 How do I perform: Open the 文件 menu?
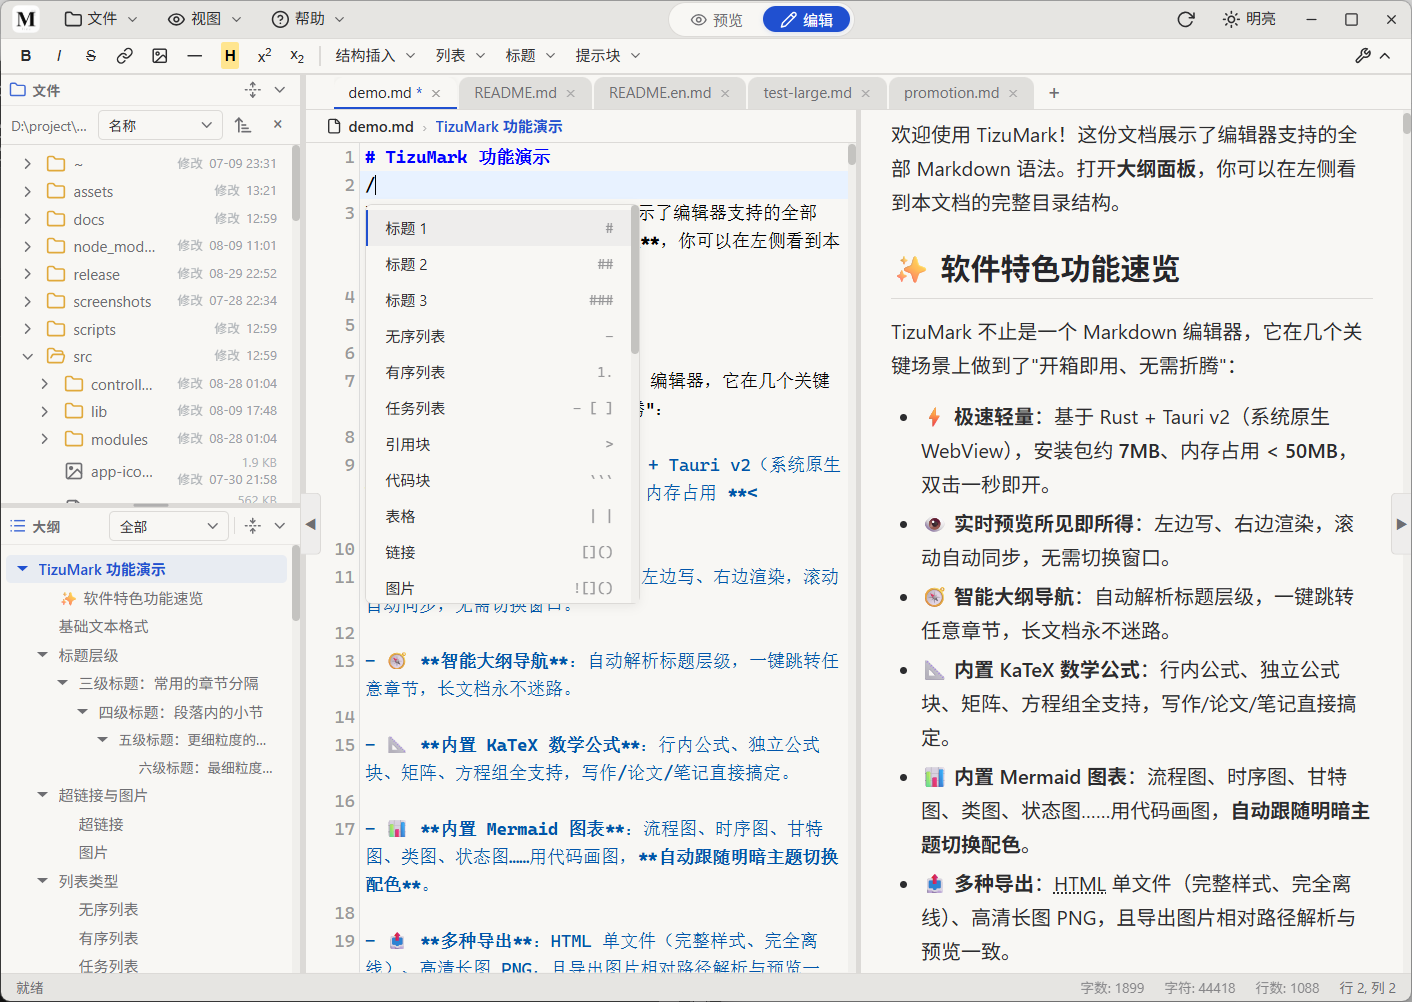tap(101, 19)
